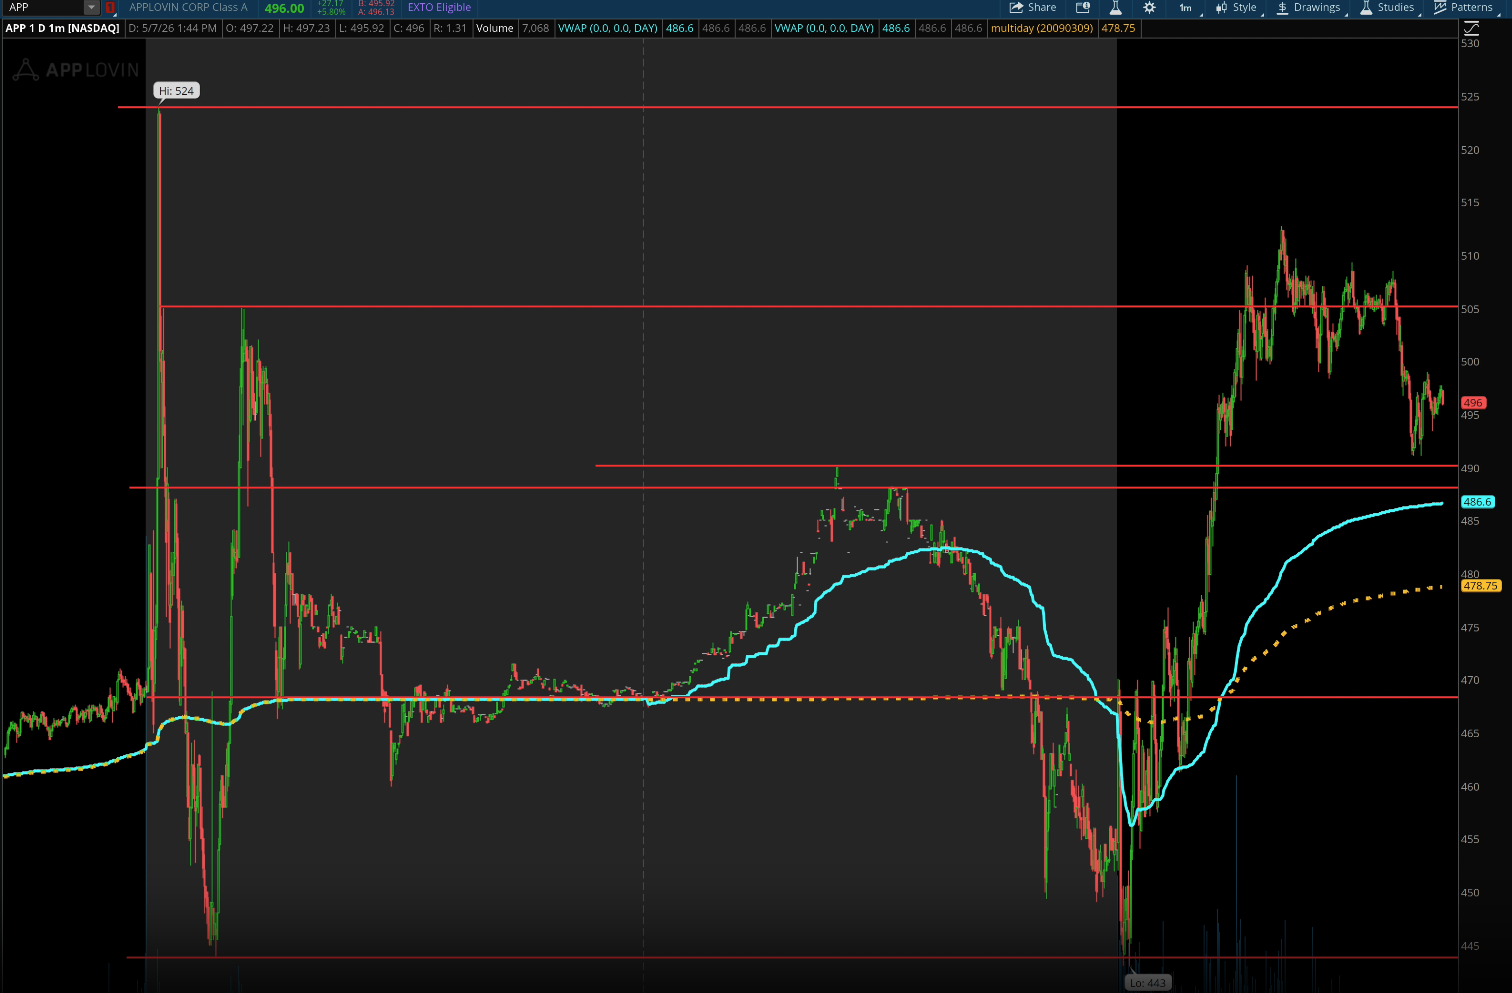Open the 1m timeframe dropdown
The height and width of the screenshot is (993, 1512).
point(1187,7)
